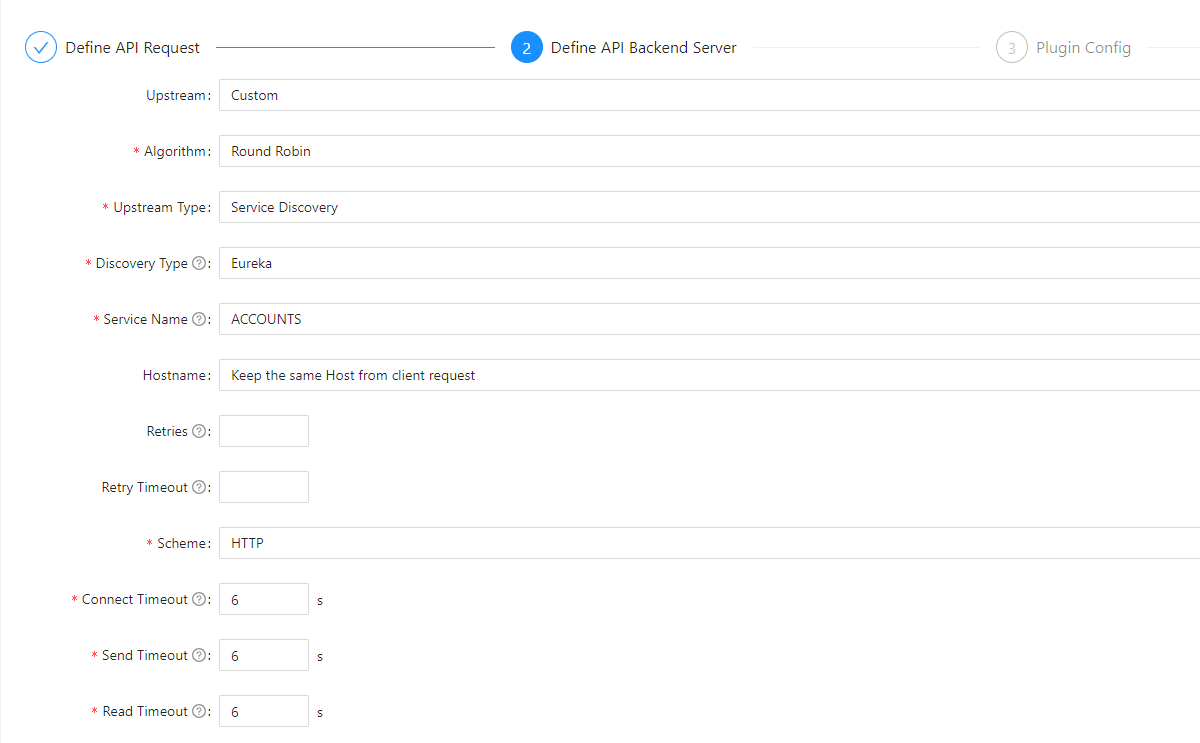Click the checkmark icon on completed step one
Image resolution: width=1200 pixels, height=743 pixels.
pyautogui.click(x=41, y=47)
